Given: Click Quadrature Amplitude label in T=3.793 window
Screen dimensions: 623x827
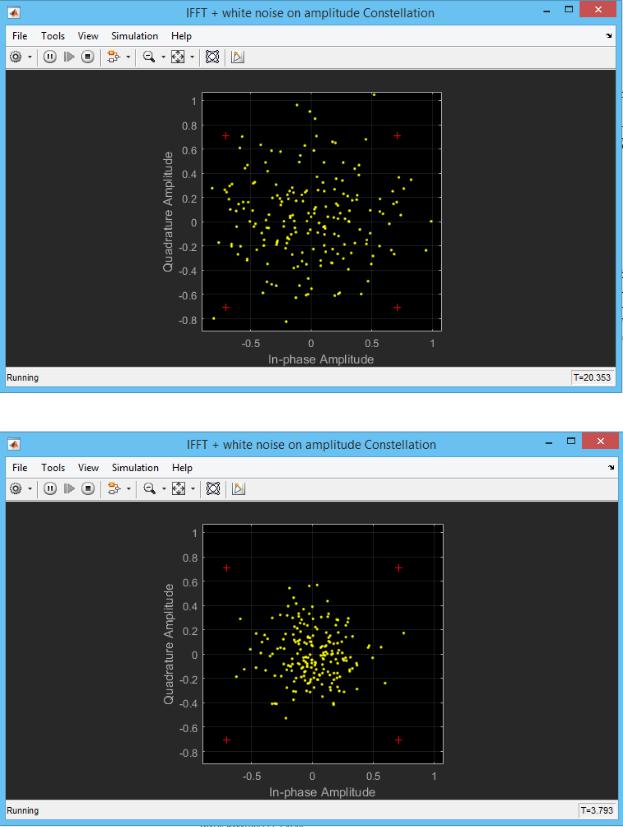Looking at the screenshot, I should [168, 643].
